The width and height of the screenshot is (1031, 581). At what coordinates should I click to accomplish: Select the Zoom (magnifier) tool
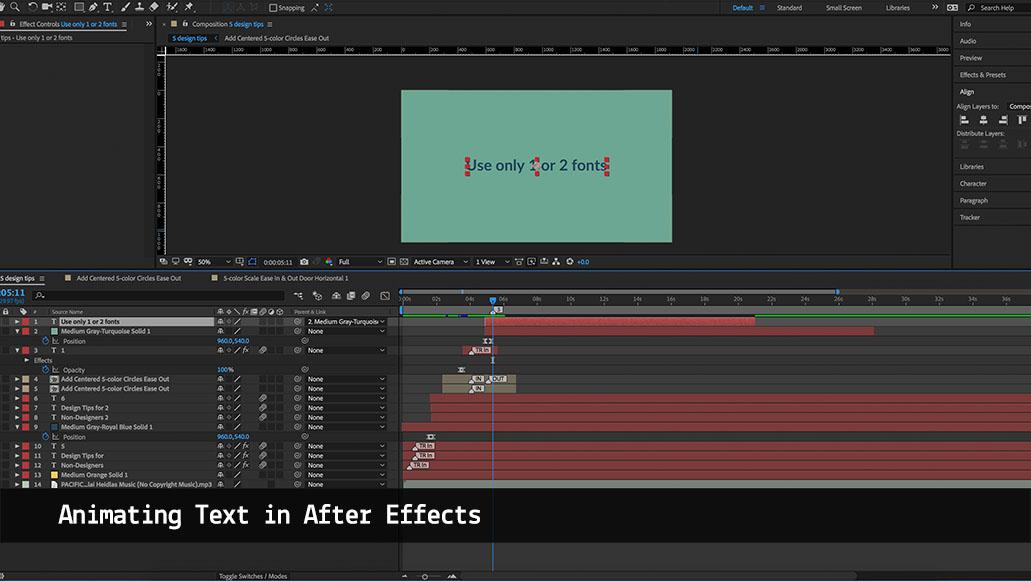[14, 7]
